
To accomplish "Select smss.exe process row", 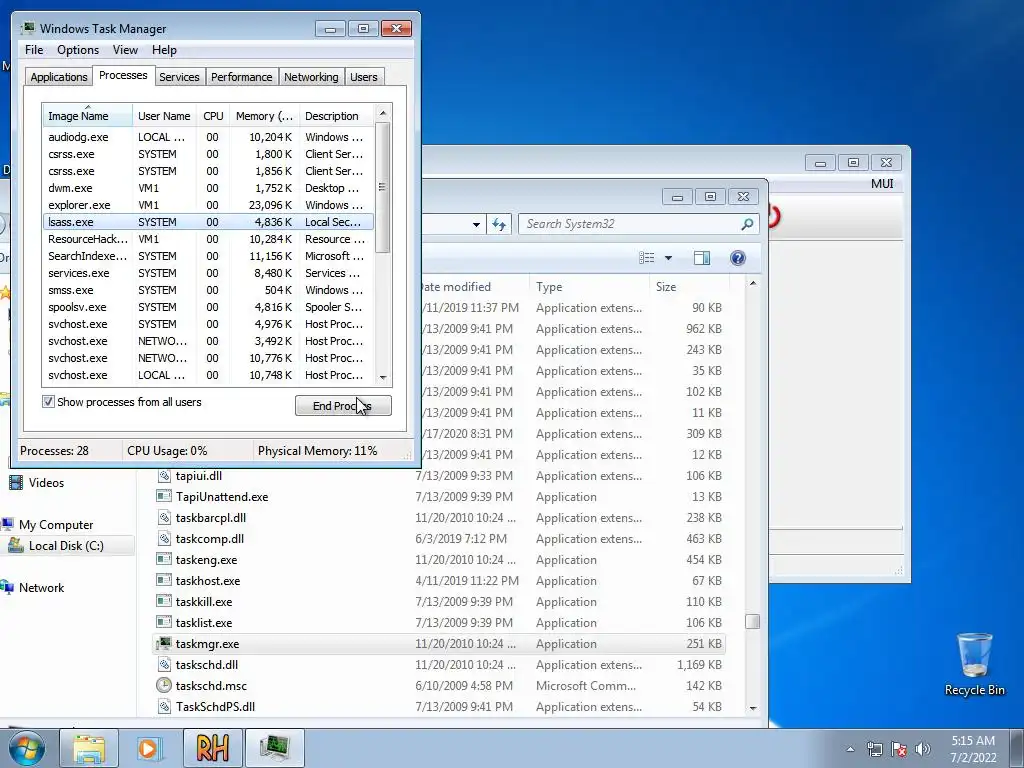I will click(x=208, y=290).
